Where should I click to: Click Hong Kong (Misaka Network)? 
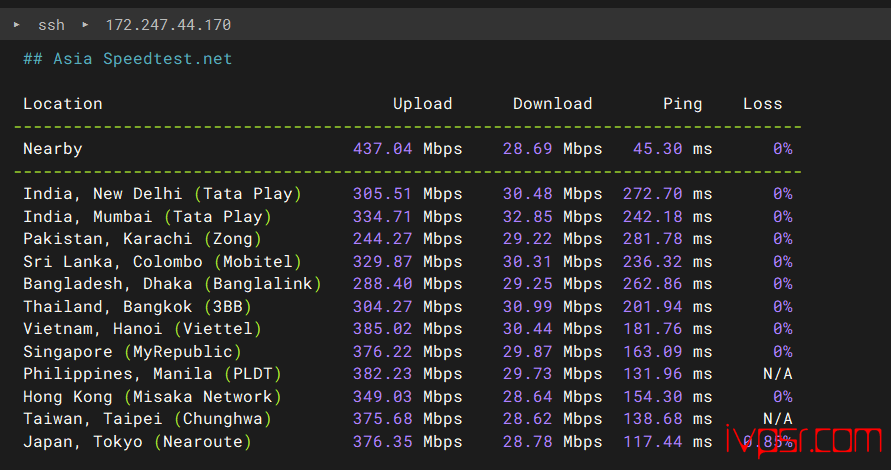pos(152,396)
